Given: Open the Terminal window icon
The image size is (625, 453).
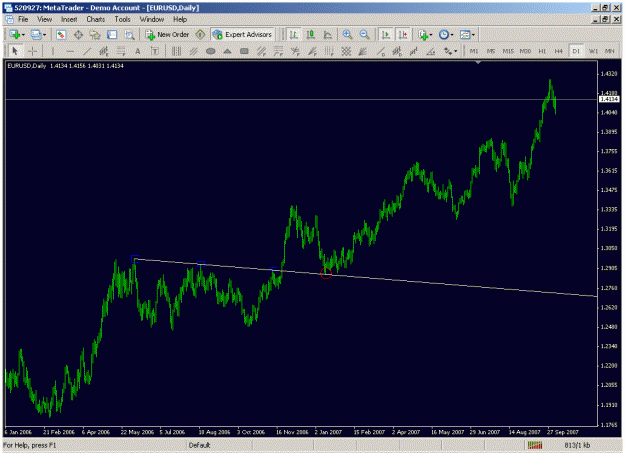Looking at the screenshot, I should (112, 35).
